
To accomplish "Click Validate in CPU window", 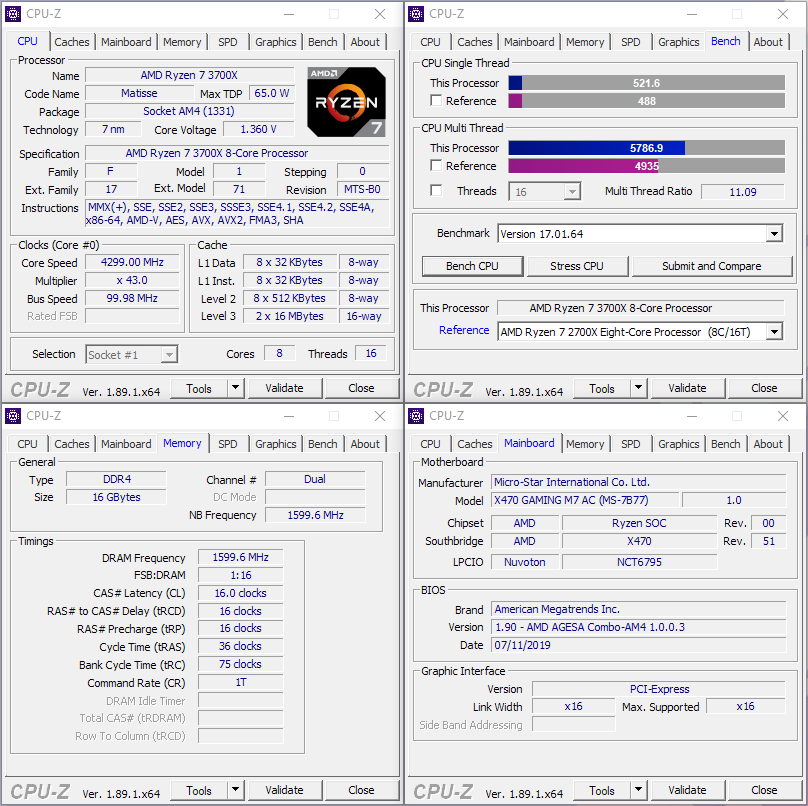I will pyautogui.click(x=284, y=388).
